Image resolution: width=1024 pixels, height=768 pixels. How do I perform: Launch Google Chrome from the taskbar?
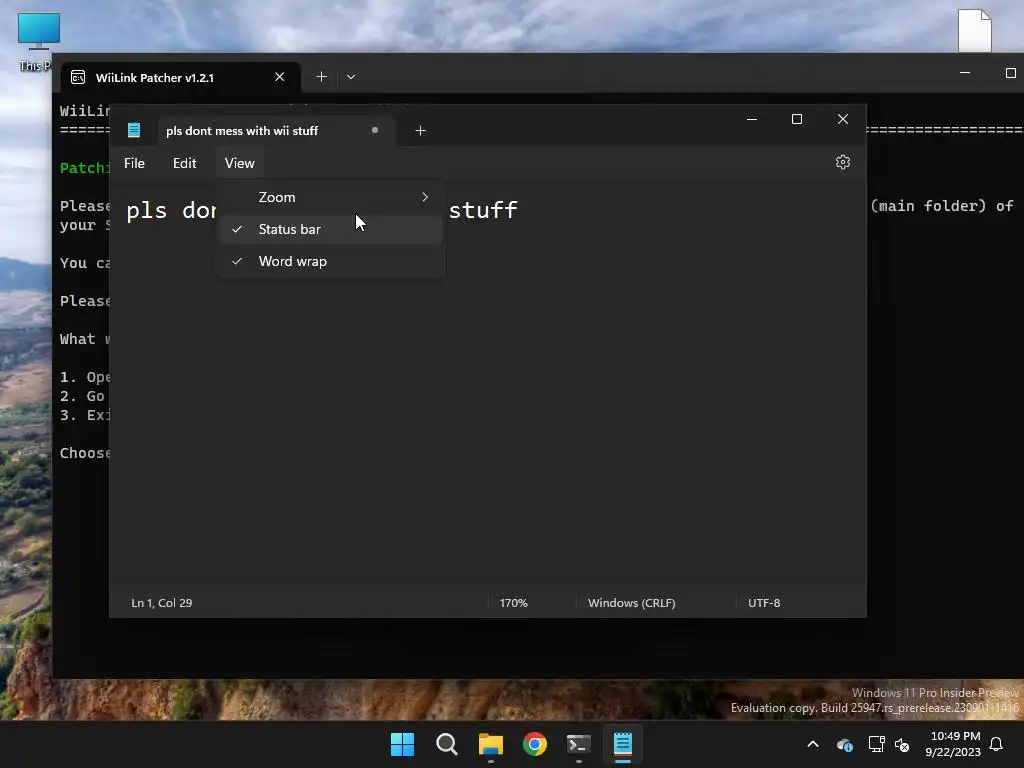pos(534,744)
